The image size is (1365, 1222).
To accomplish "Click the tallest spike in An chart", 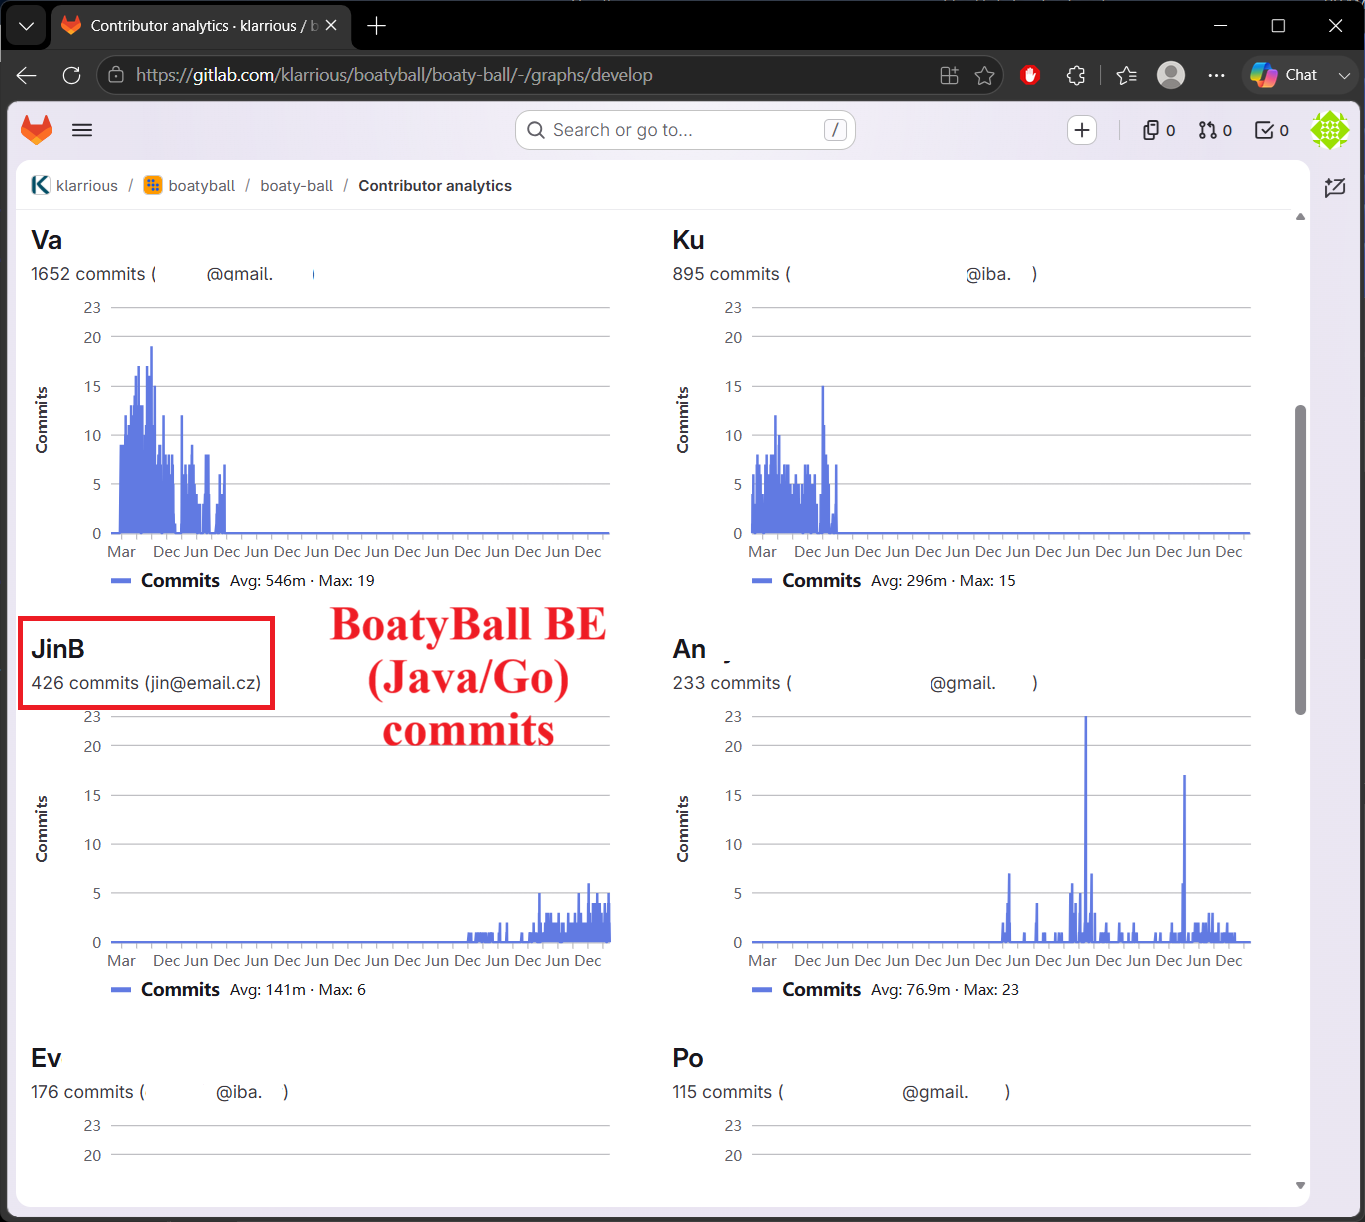I will [1086, 829].
